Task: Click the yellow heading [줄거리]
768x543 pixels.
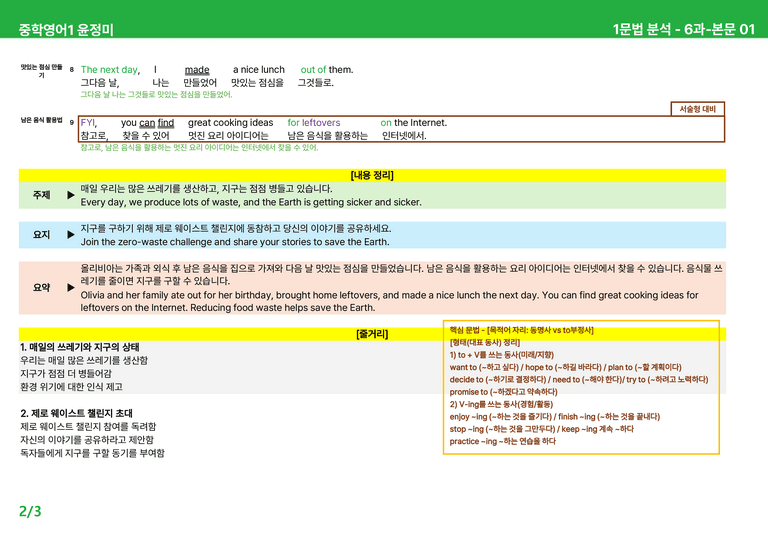Action: 372,334
